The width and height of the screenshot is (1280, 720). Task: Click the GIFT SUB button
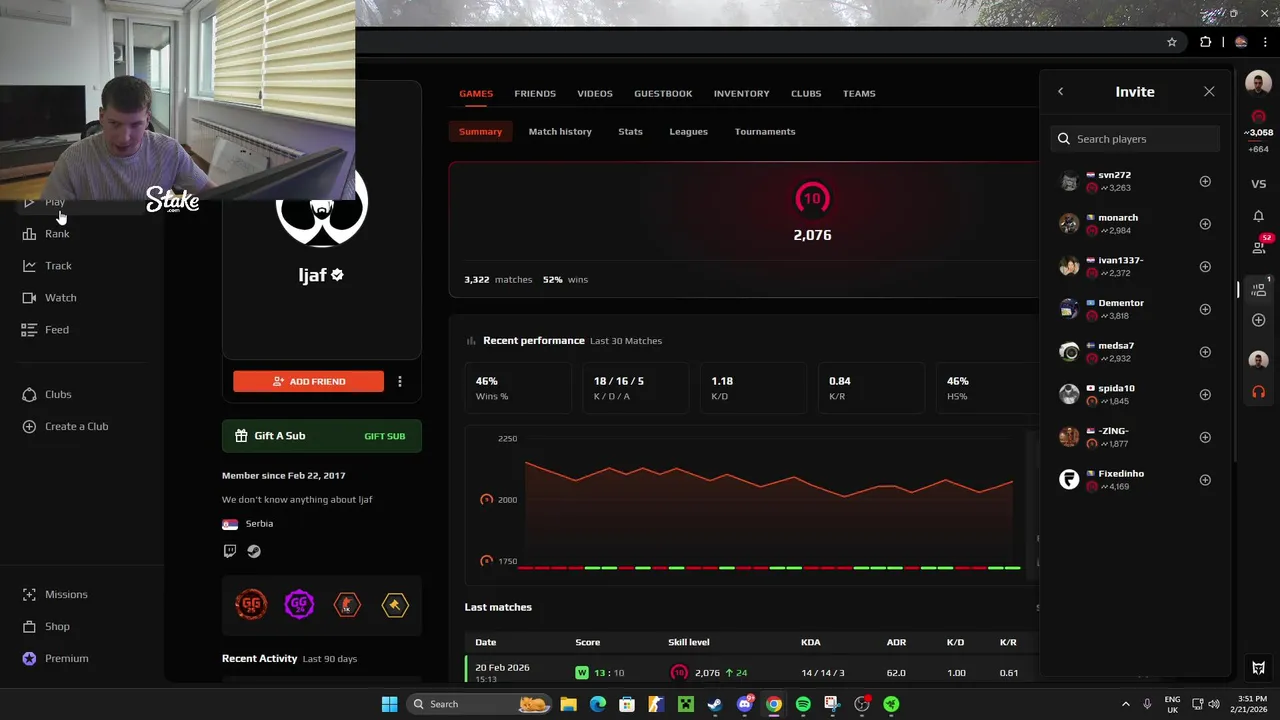(x=385, y=436)
